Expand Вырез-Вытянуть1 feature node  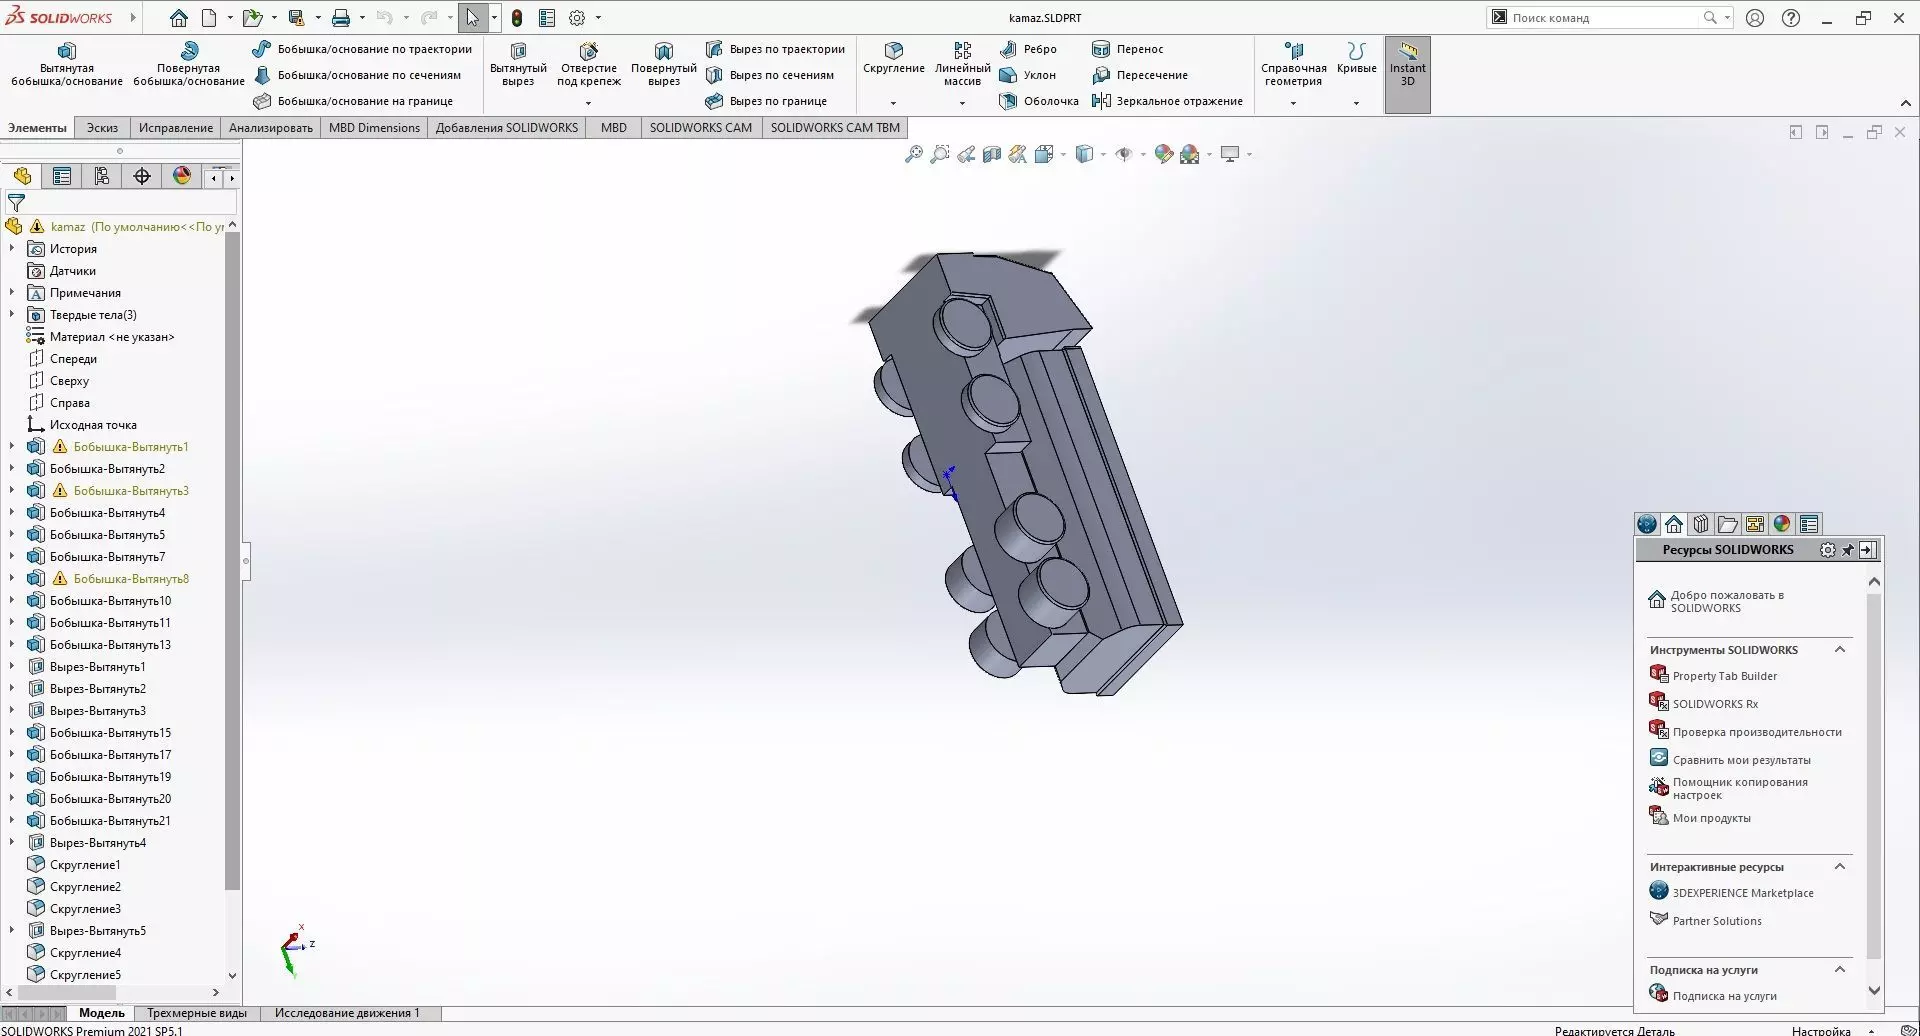[12, 667]
